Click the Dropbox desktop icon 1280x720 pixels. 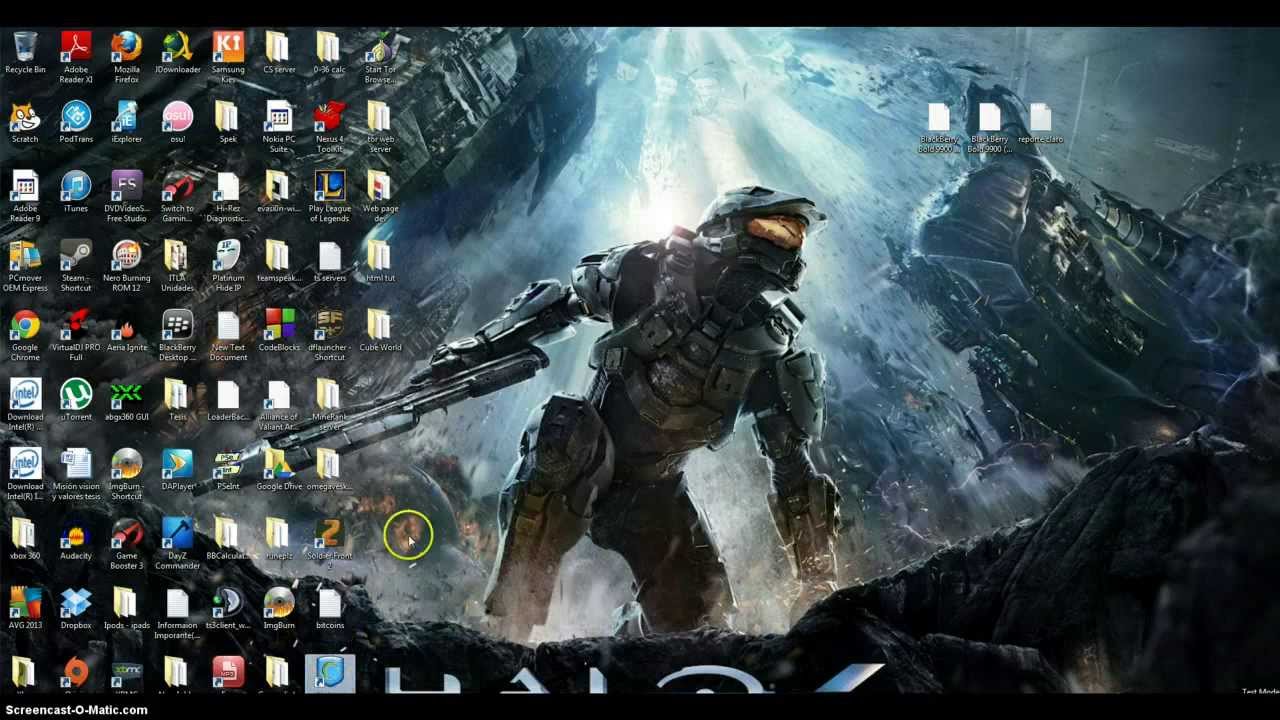tap(76, 610)
